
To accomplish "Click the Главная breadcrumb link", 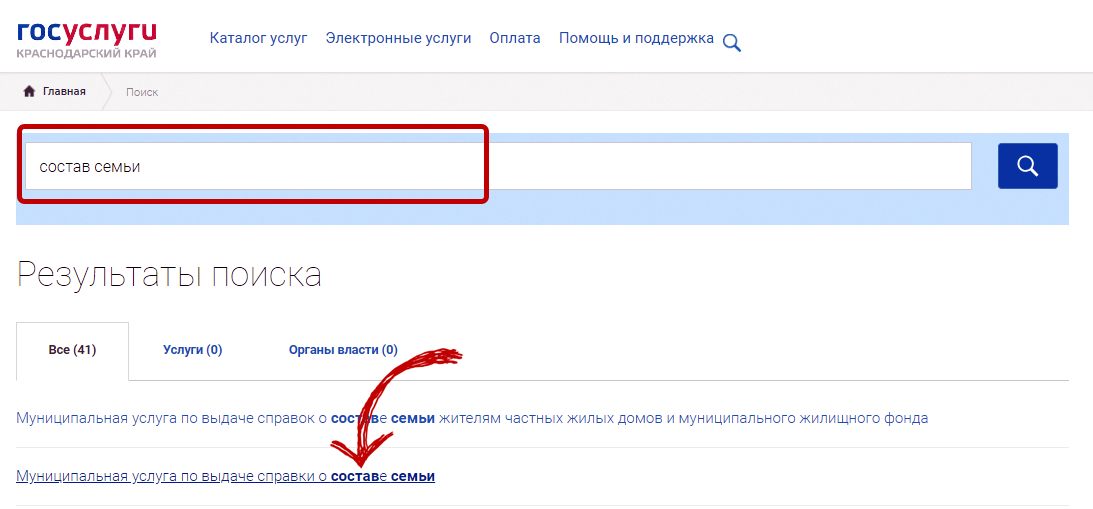I will tap(64, 92).
